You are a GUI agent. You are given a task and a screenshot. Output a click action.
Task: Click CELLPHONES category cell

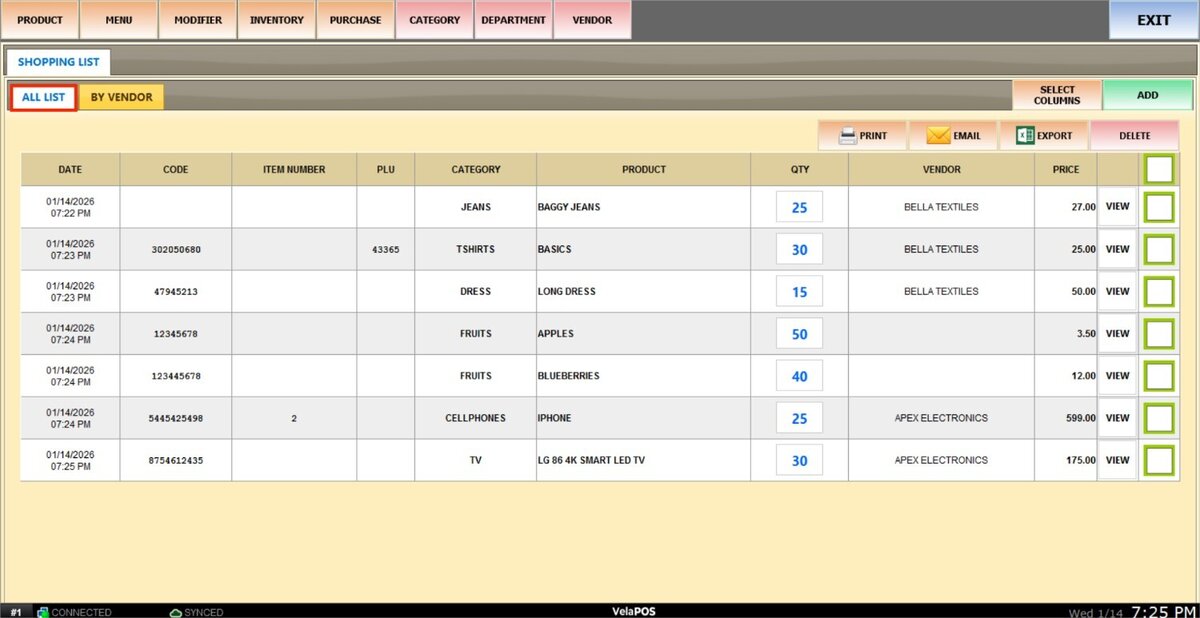coord(476,418)
